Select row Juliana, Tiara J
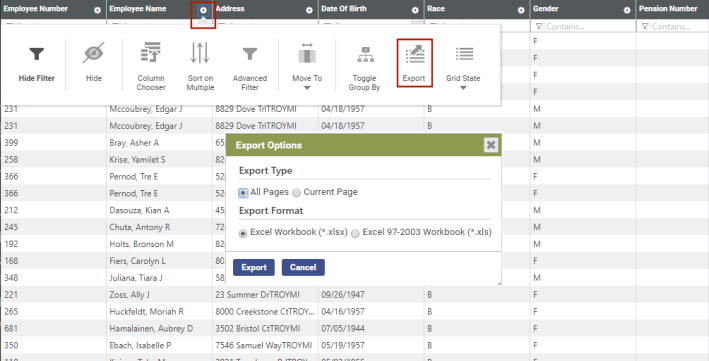Screen dimensions: 709x361 point(136,278)
